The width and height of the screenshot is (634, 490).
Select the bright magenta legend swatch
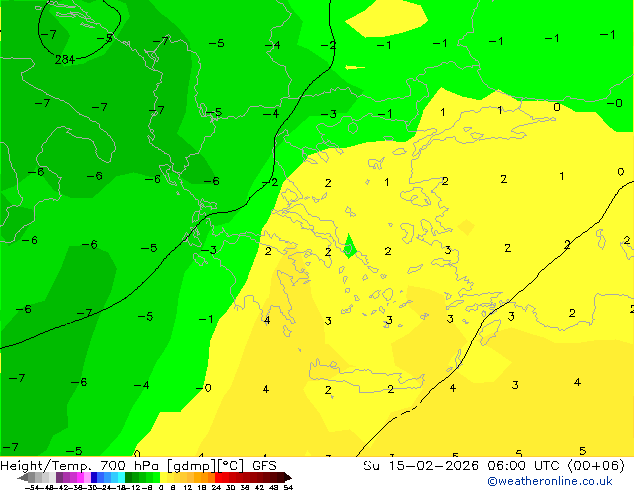pyautogui.click(x=80, y=477)
